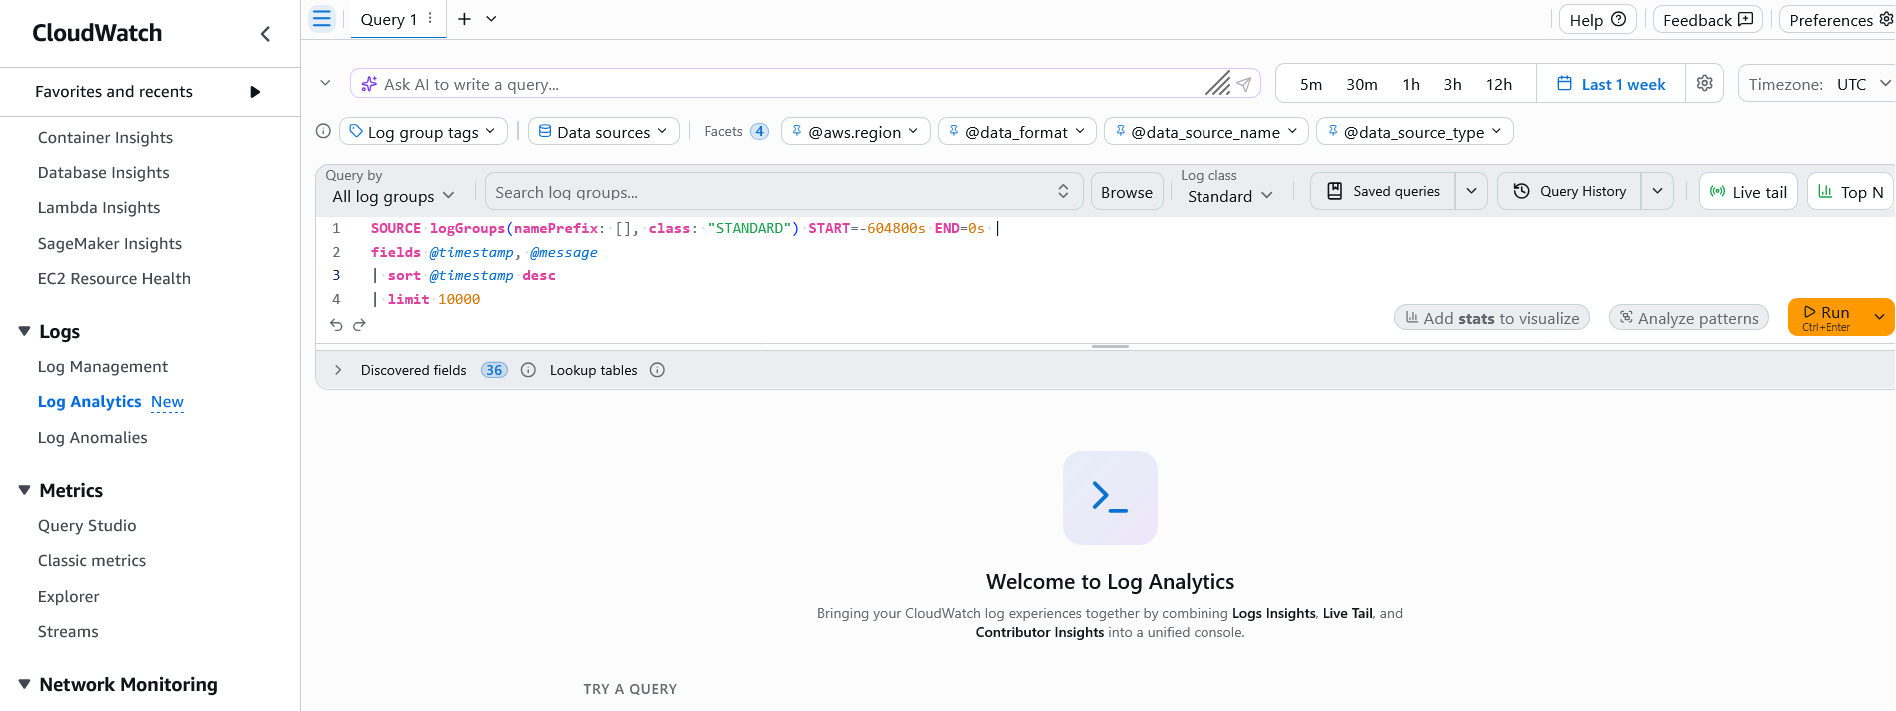The image size is (1896, 711).
Task: Open the @data_format facet dropdown
Action: pos(1017,131)
